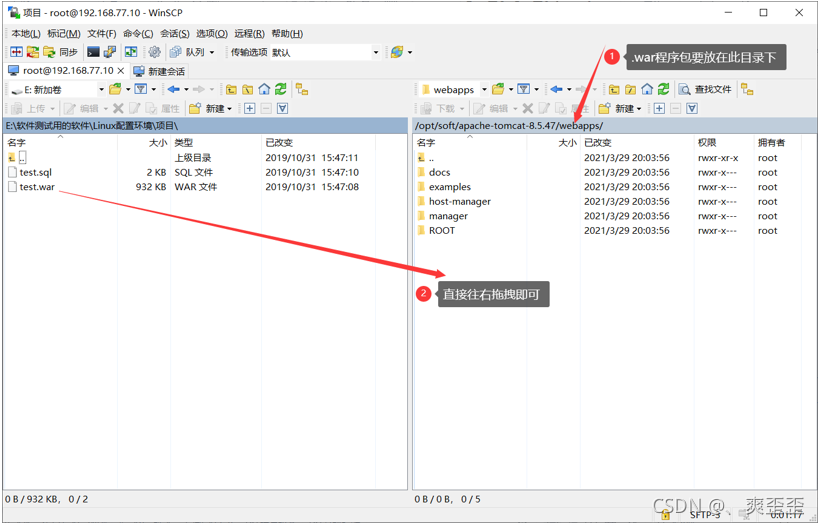
Task: Click remote panel open directory folder icon
Action: (498, 89)
